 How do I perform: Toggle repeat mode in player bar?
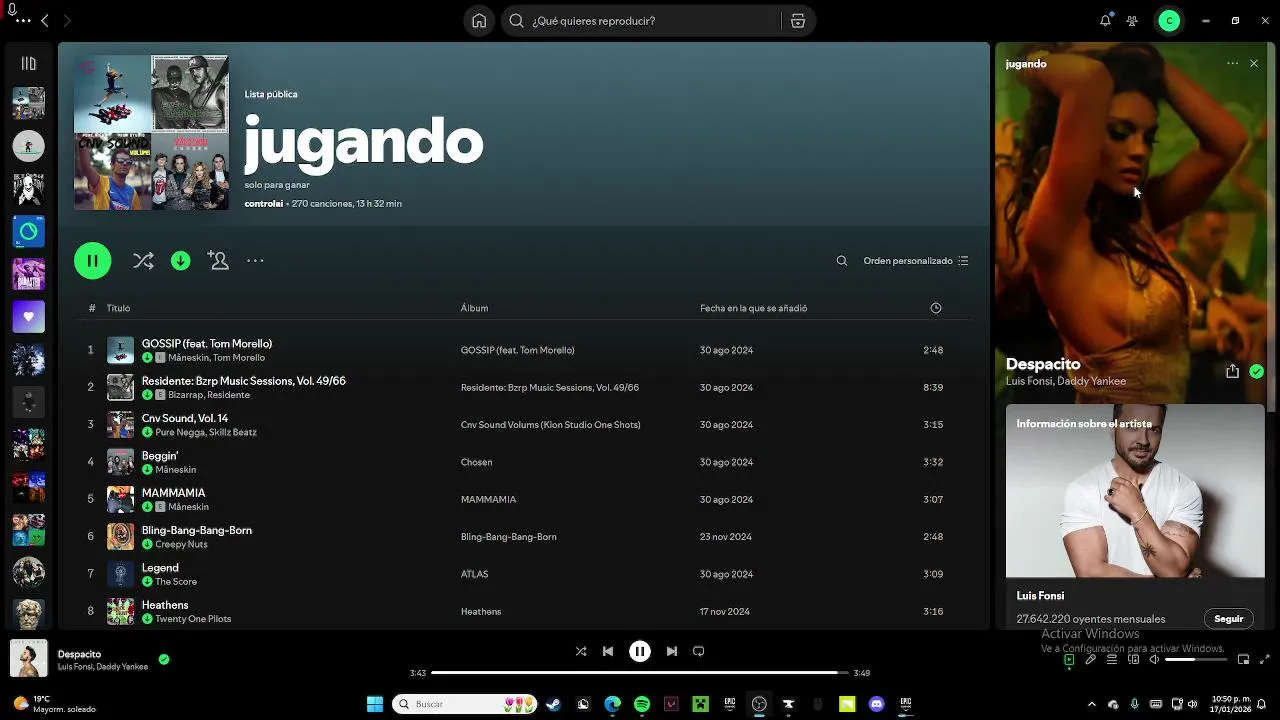[699, 651]
